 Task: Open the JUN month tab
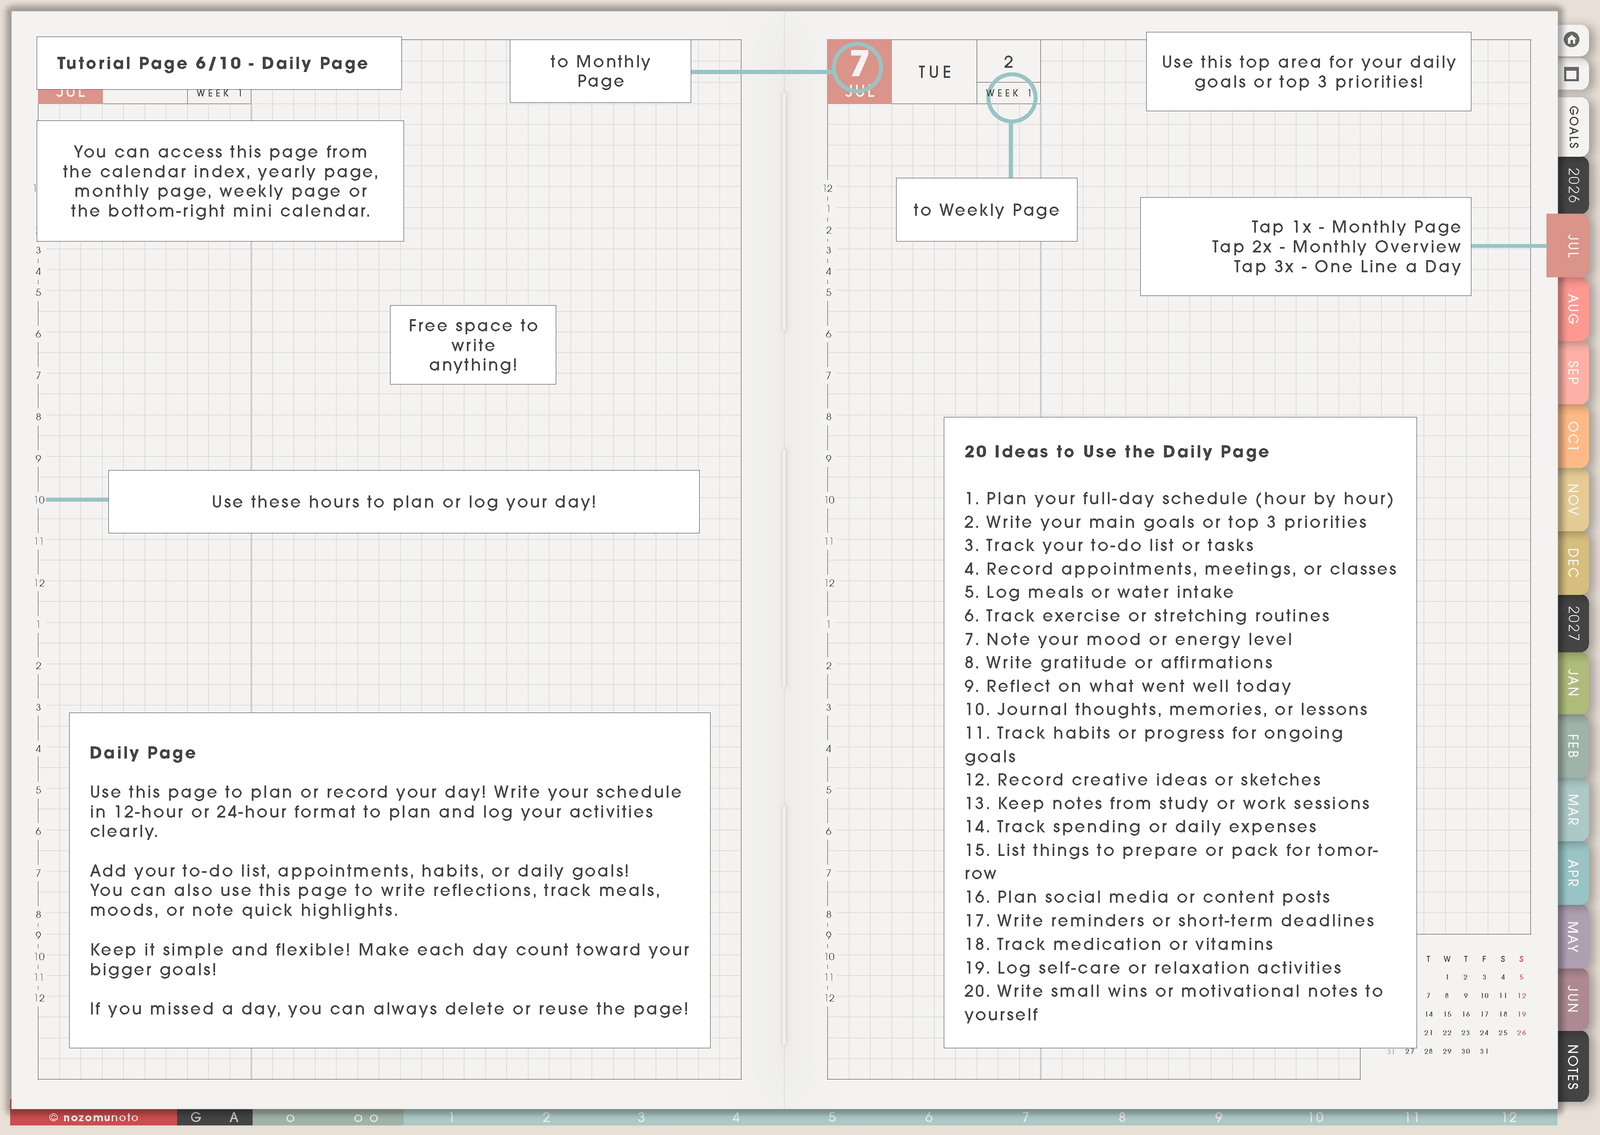[x=1573, y=999]
